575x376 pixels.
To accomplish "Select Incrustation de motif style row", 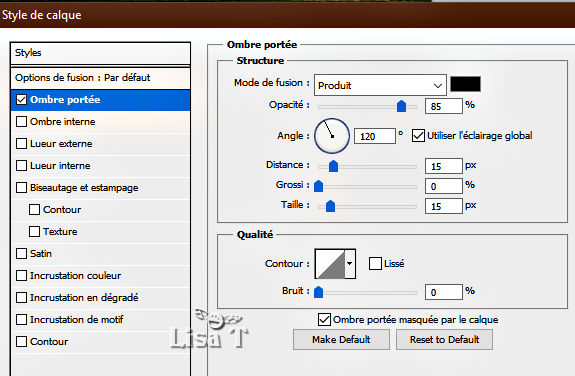I will (100, 320).
